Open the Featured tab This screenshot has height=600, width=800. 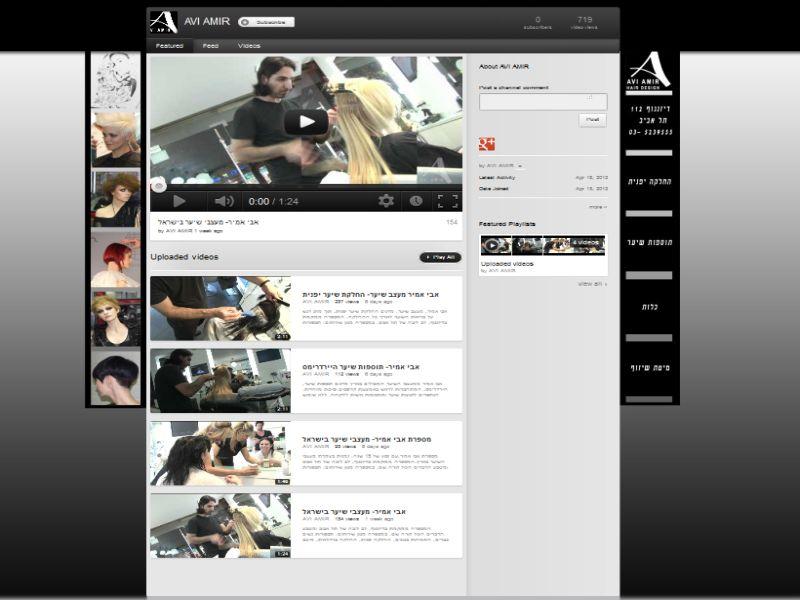pos(169,45)
